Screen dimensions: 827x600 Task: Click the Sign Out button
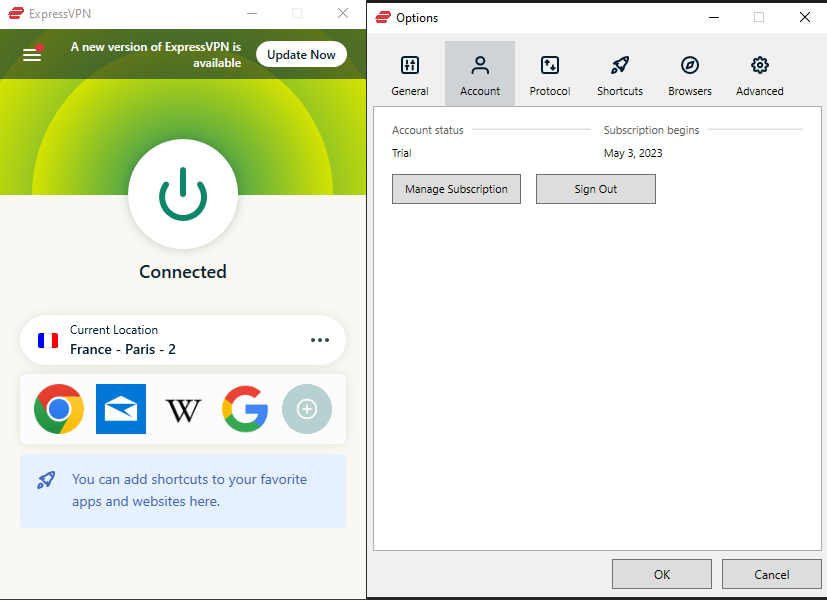(x=595, y=189)
